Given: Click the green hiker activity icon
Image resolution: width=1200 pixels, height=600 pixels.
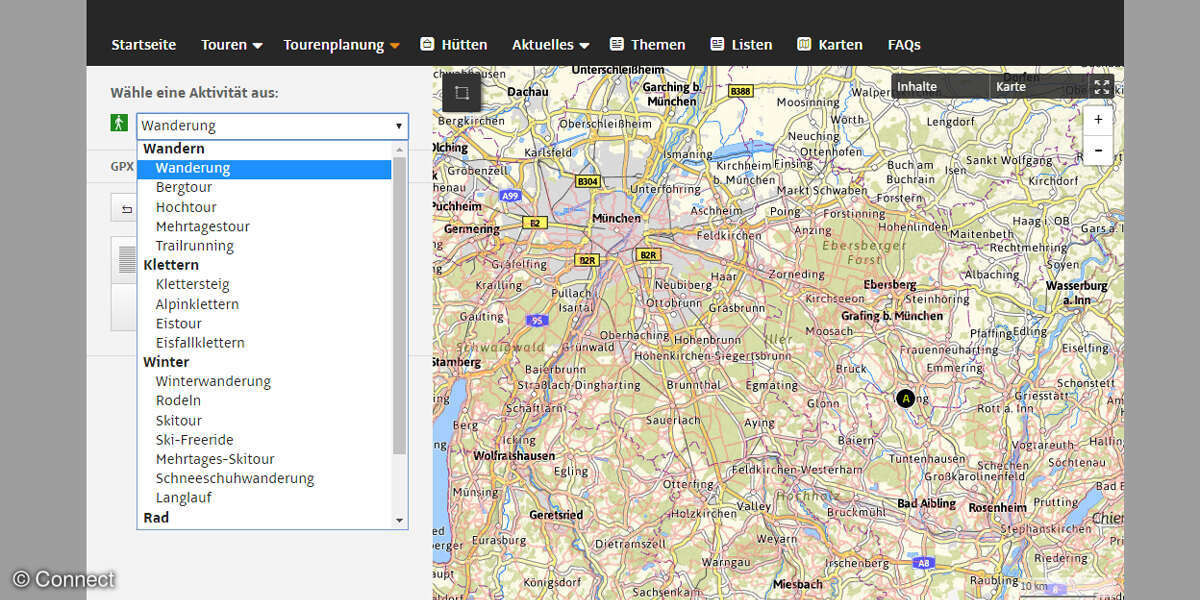Looking at the screenshot, I should click(120, 123).
